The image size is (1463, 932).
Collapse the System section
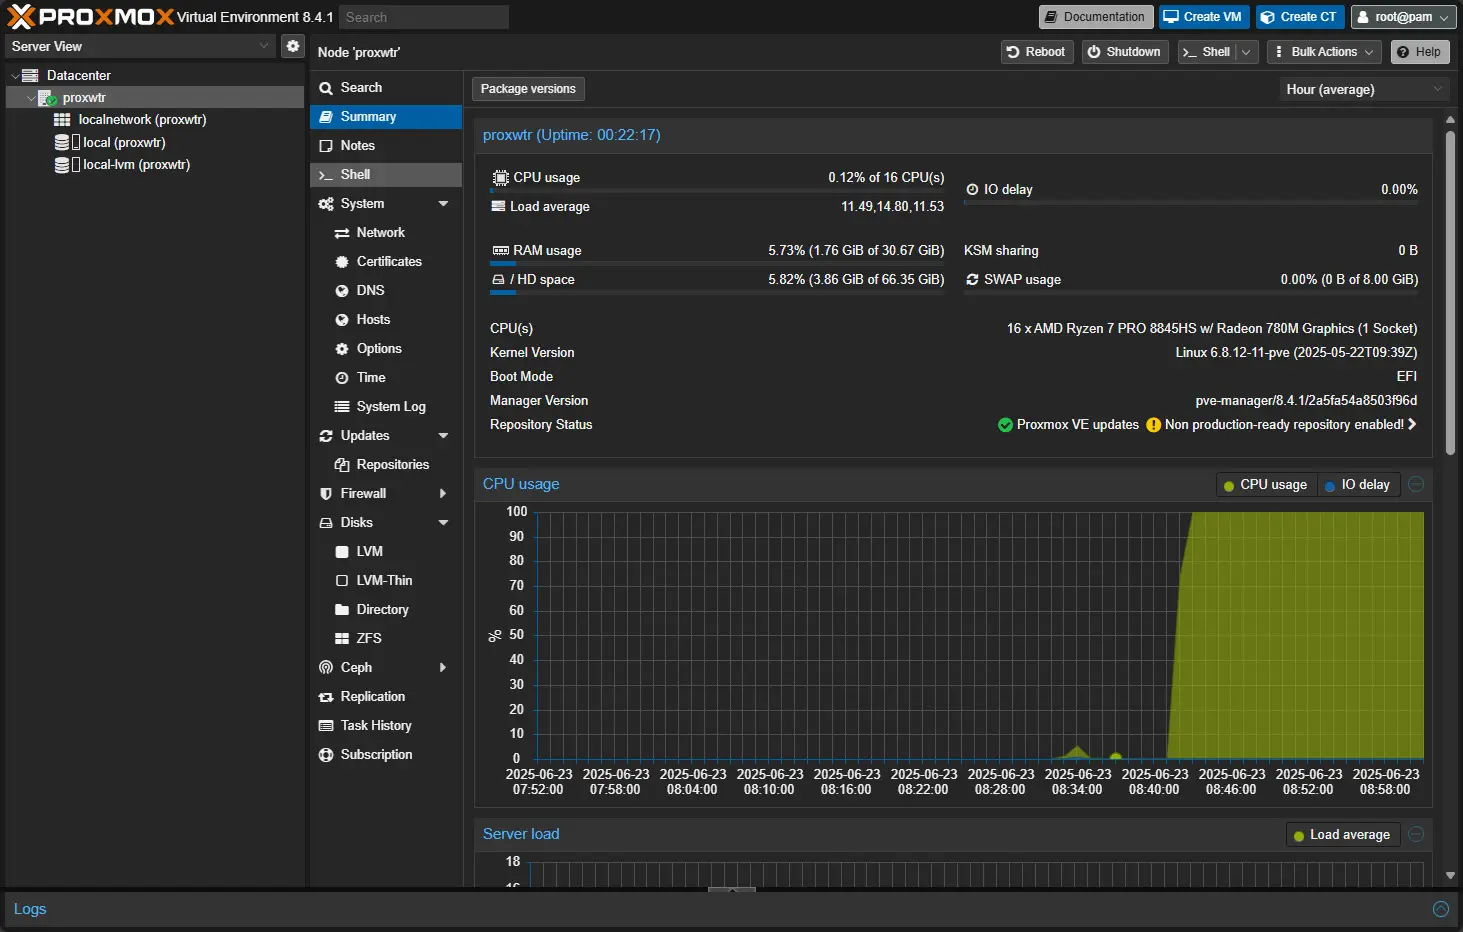(443, 203)
